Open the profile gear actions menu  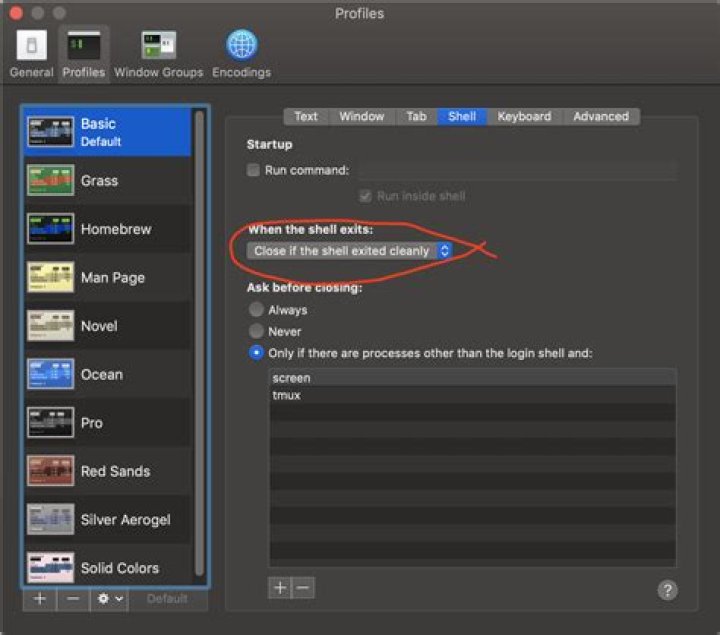tap(110, 599)
